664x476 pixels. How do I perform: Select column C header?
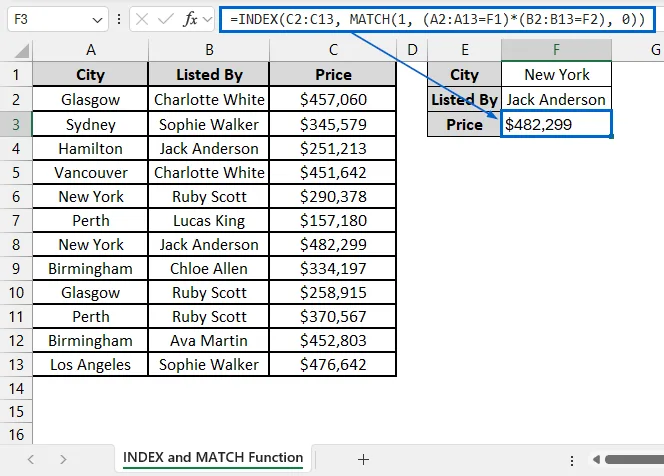click(333, 50)
